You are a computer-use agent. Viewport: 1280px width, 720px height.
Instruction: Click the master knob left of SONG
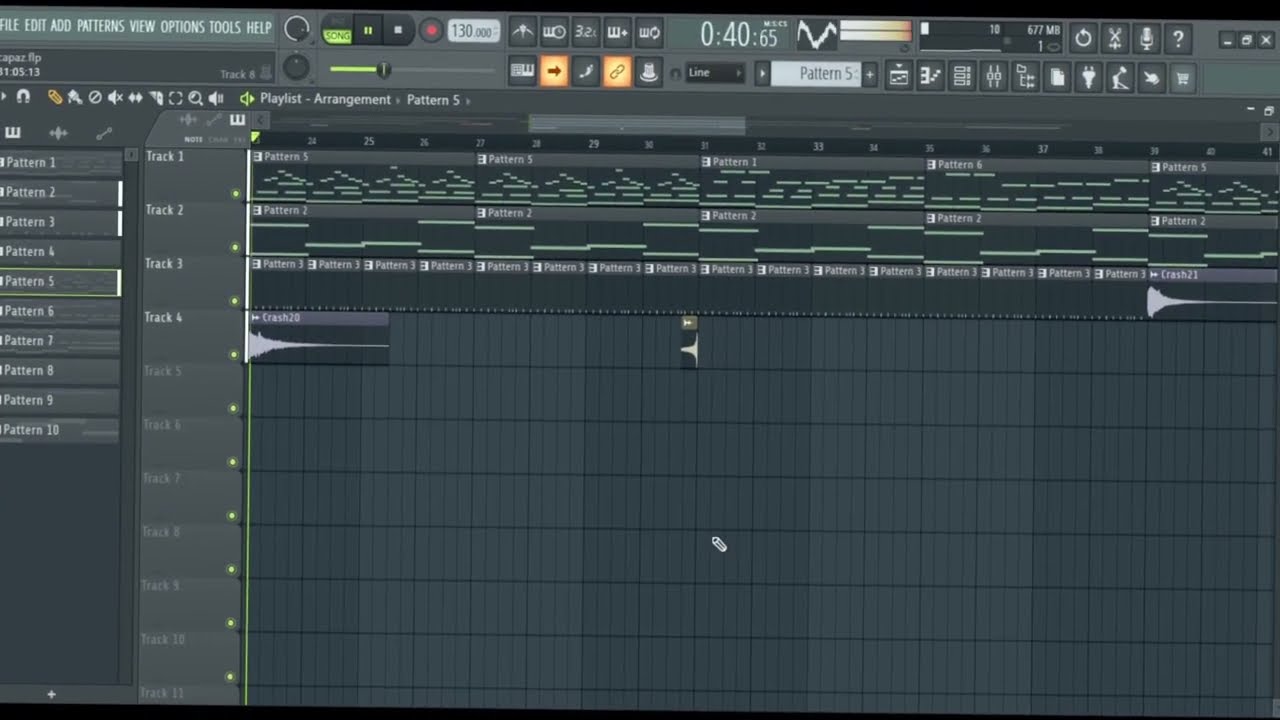[x=297, y=30]
